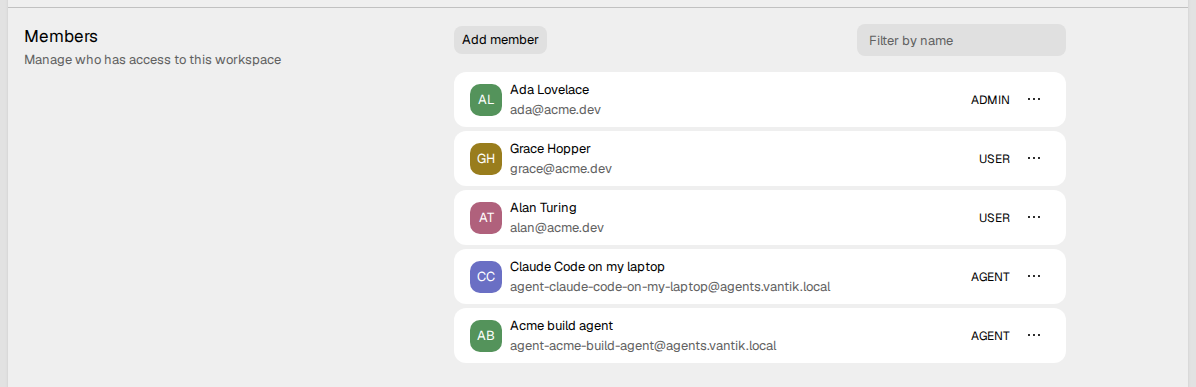Image resolution: width=1196 pixels, height=387 pixels.
Task: Click the name Claude Code on my laptop
Action: tap(587, 266)
